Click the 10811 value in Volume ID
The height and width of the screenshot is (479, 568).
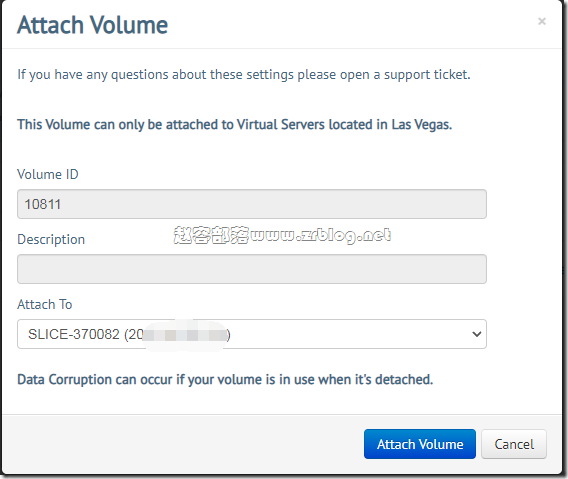[42, 204]
